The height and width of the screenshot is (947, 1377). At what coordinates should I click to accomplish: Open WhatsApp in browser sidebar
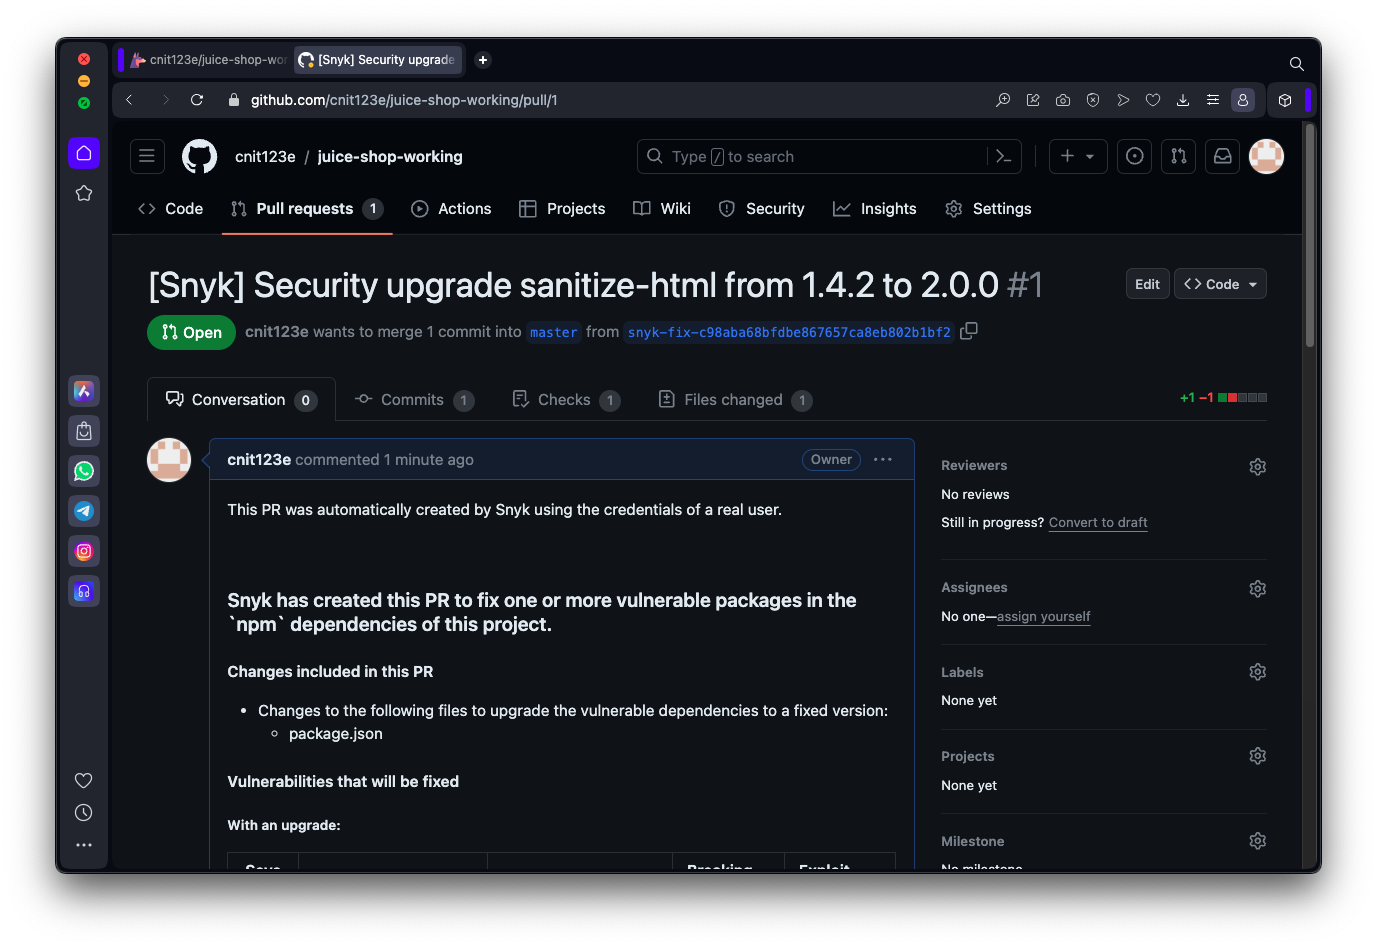84,471
